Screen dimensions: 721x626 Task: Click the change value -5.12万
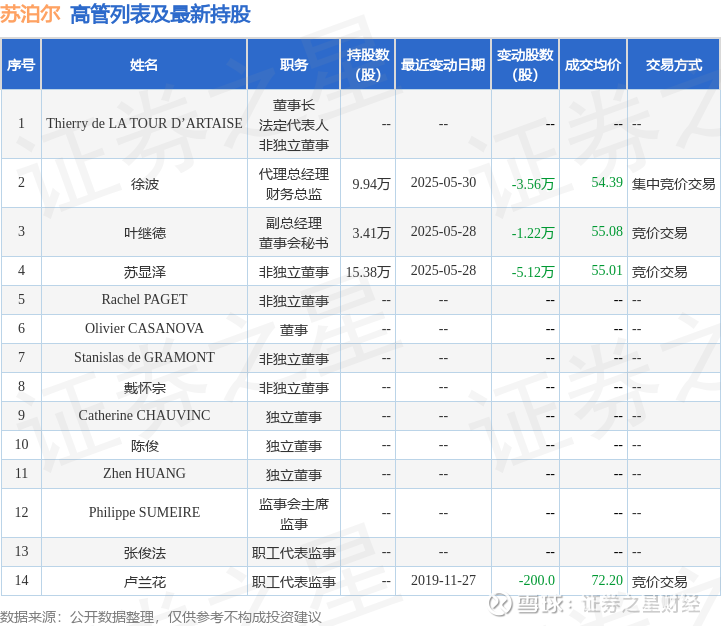coord(533,272)
